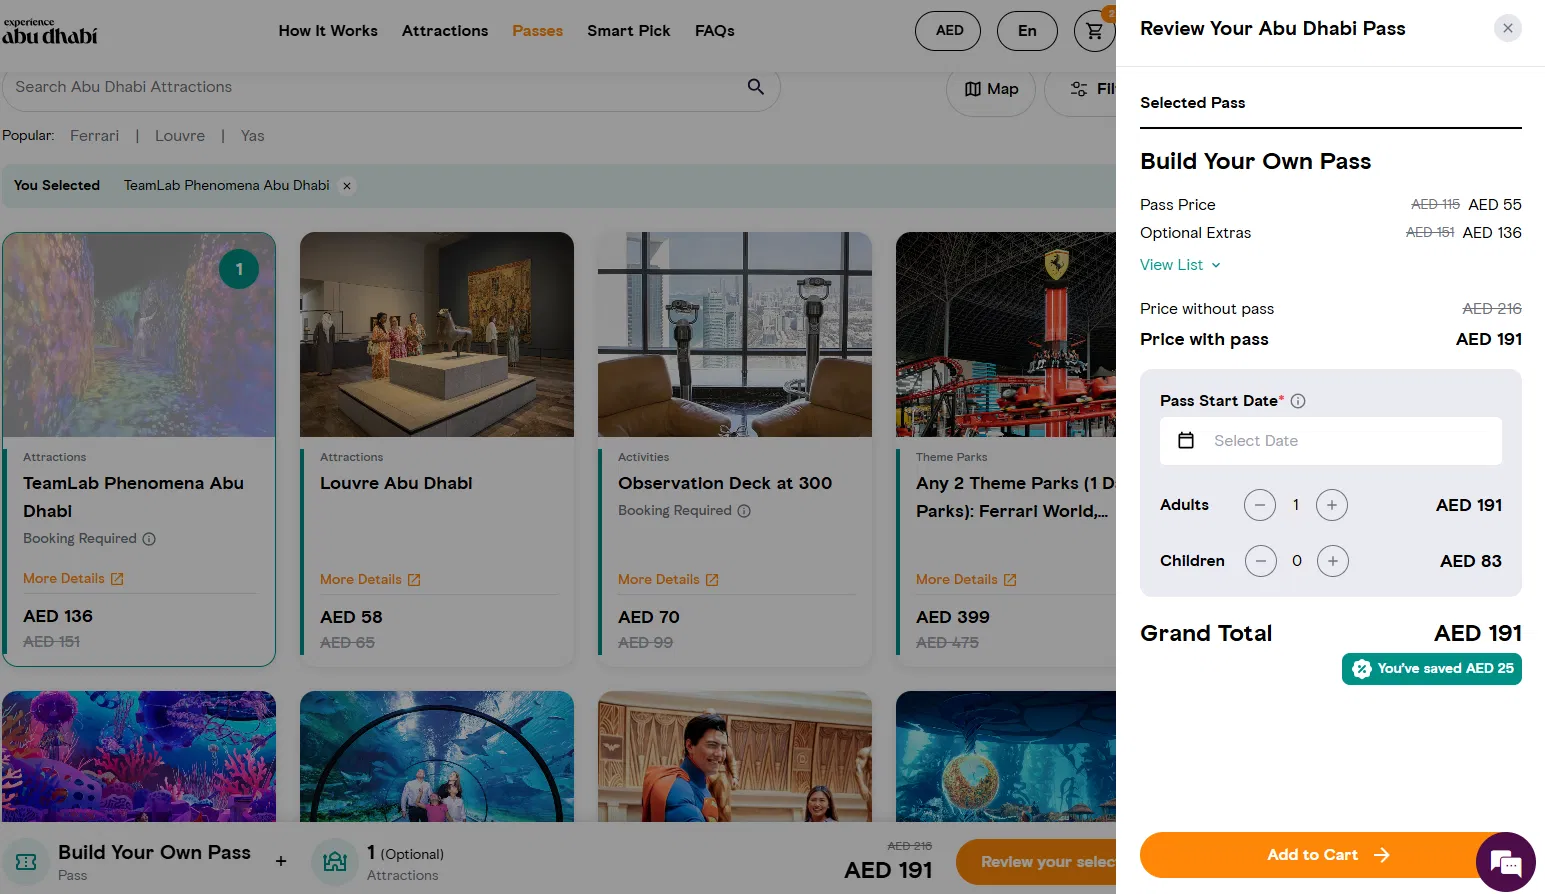Image resolution: width=1545 pixels, height=894 pixels.
Task: Click the shopping cart icon
Action: (1095, 31)
